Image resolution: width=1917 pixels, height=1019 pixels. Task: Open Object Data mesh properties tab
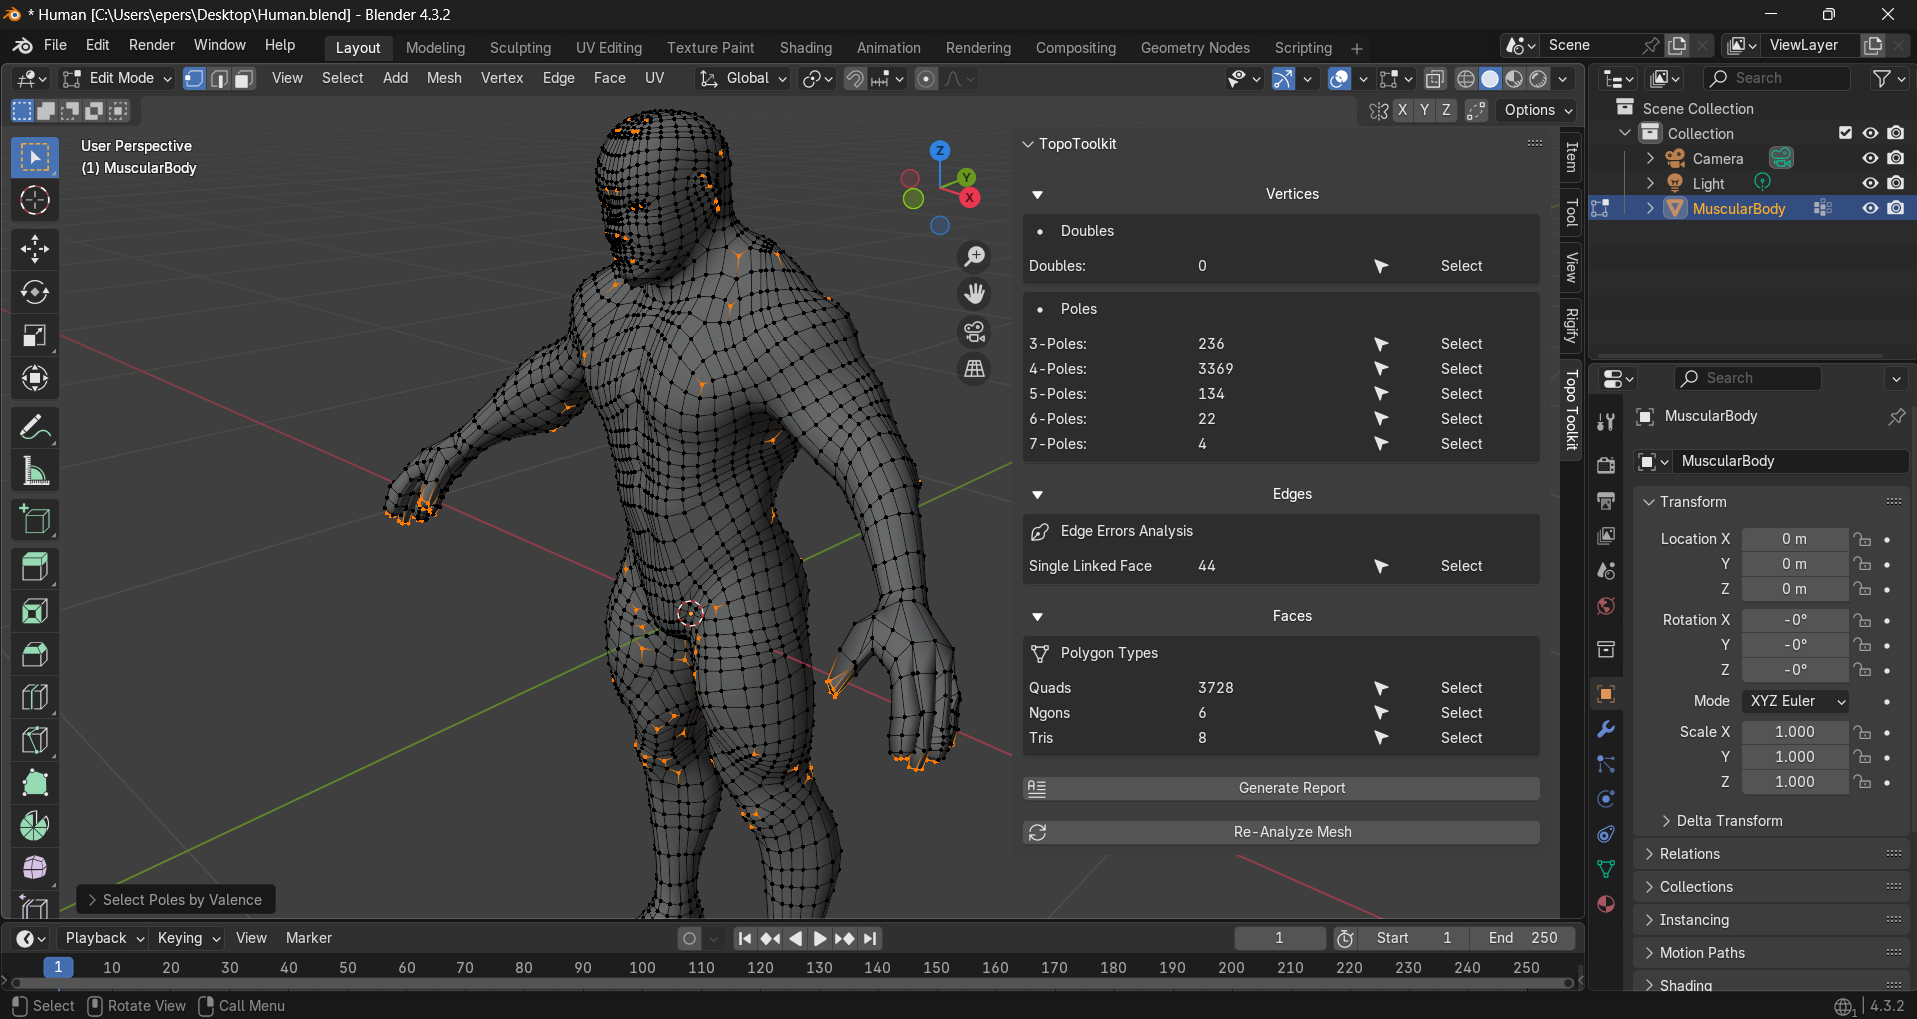point(1606,869)
